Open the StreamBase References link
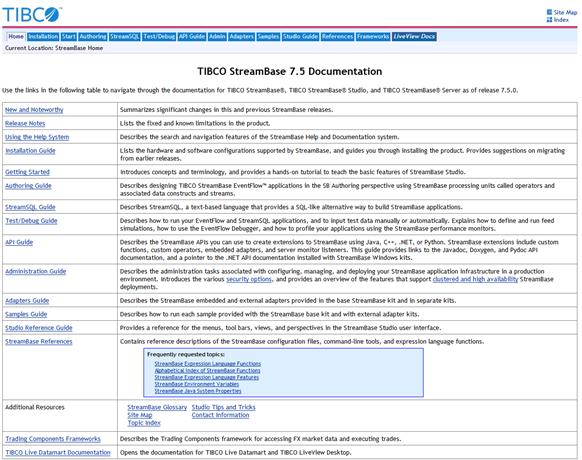Viewport: 582px width, 460px height. (x=39, y=342)
